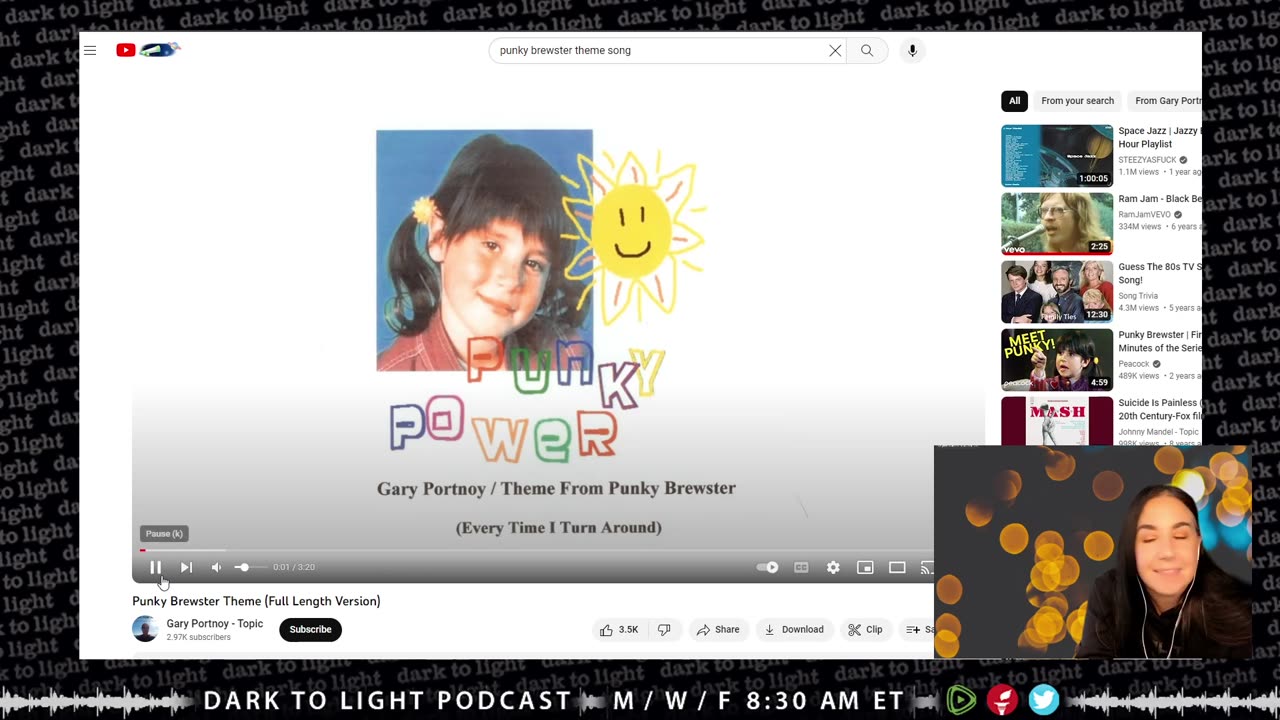Click the 0:01 / 3:20 time display
This screenshot has width=1280, height=720.
[x=294, y=567]
